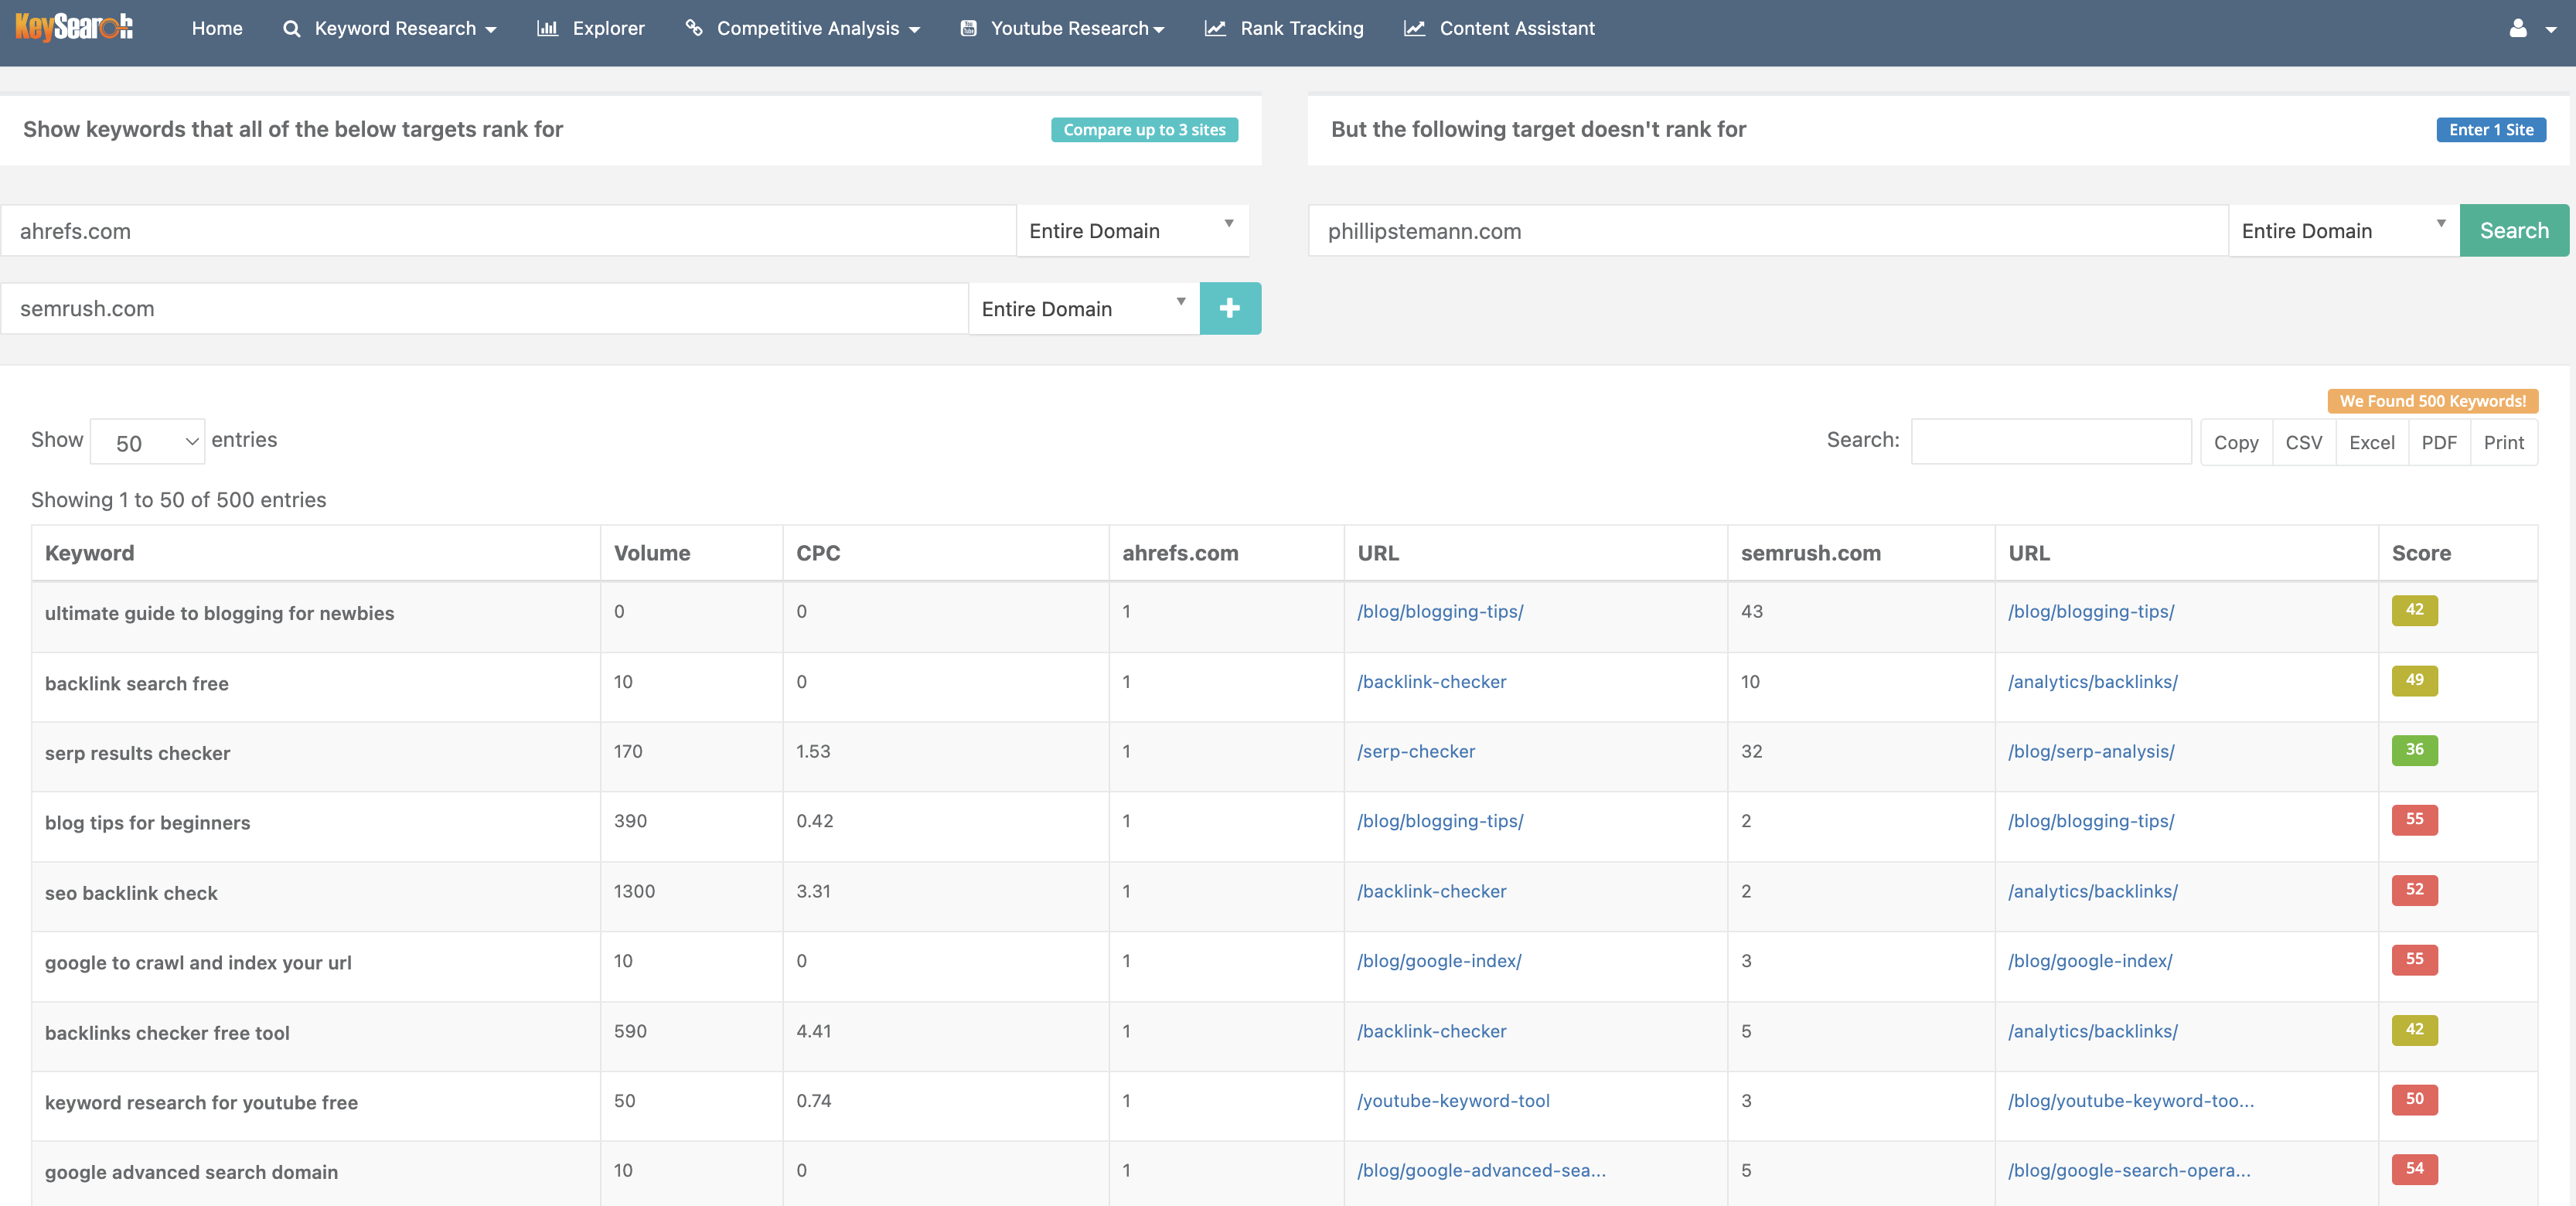Open the /serp-checker link
This screenshot has width=2576, height=1206.
click(x=1416, y=751)
